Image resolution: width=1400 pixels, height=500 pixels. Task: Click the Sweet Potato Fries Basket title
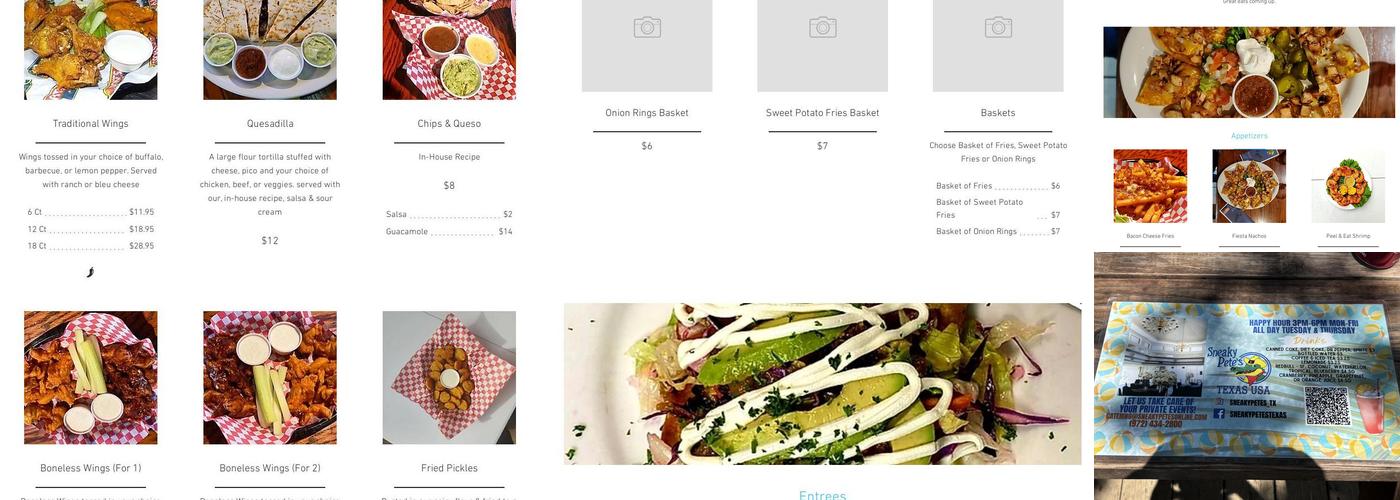(x=823, y=113)
